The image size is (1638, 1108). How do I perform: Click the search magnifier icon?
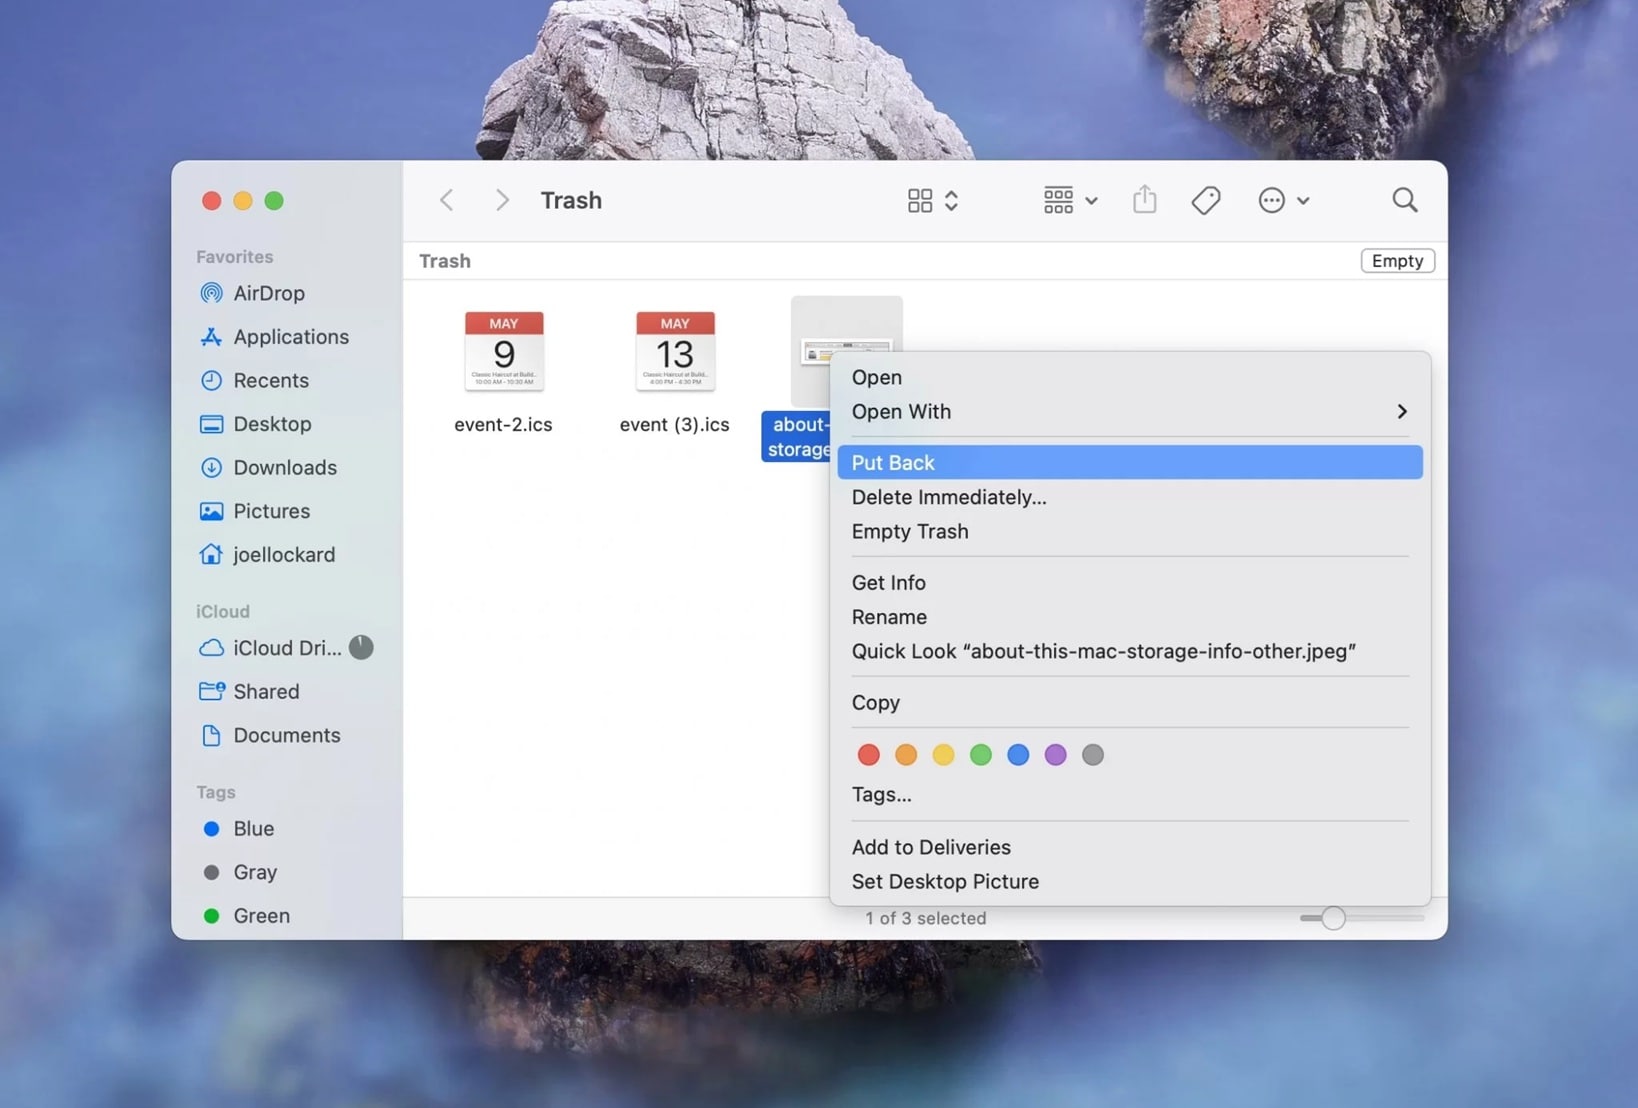point(1404,200)
